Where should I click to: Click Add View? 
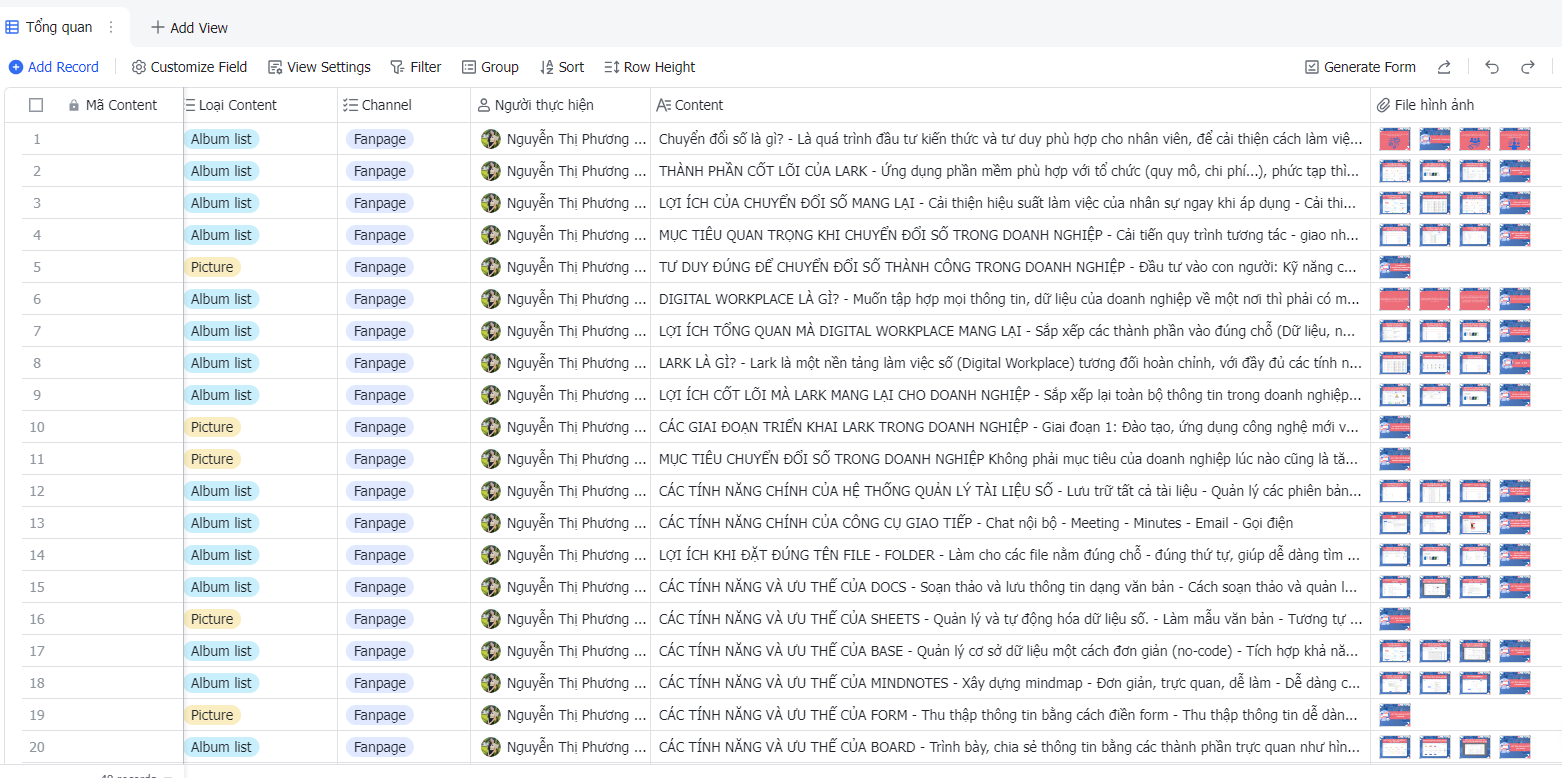pos(189,28)
